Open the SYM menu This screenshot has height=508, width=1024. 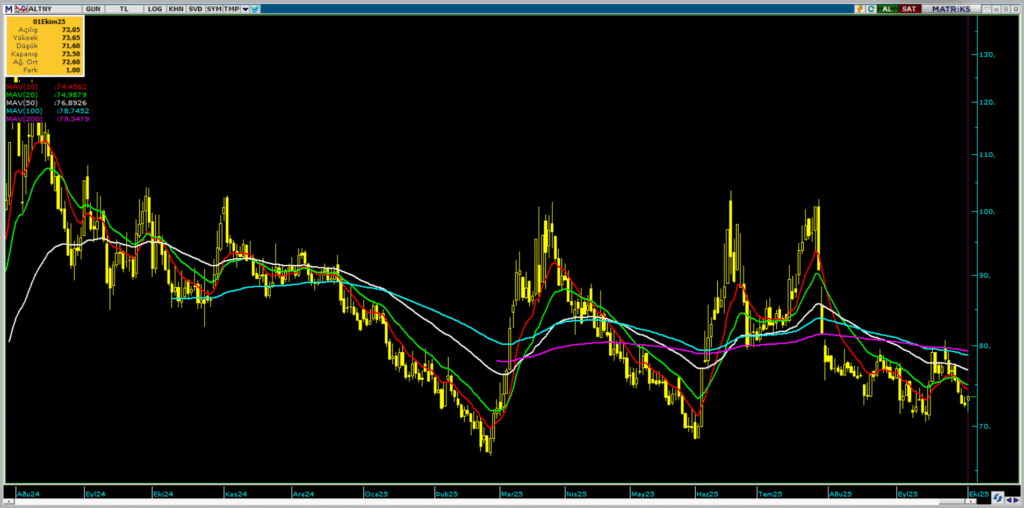click(x=213, y=8)
